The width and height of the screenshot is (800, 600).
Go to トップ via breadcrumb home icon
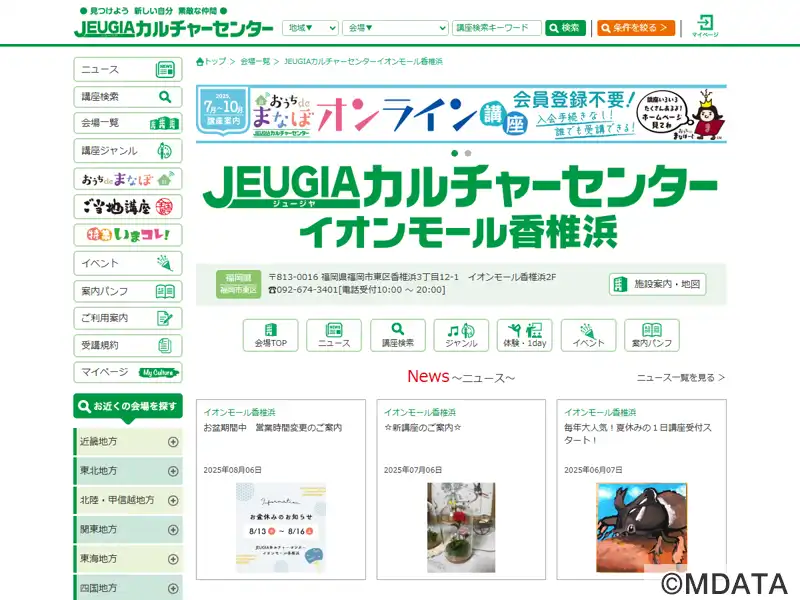click(211, 62)
